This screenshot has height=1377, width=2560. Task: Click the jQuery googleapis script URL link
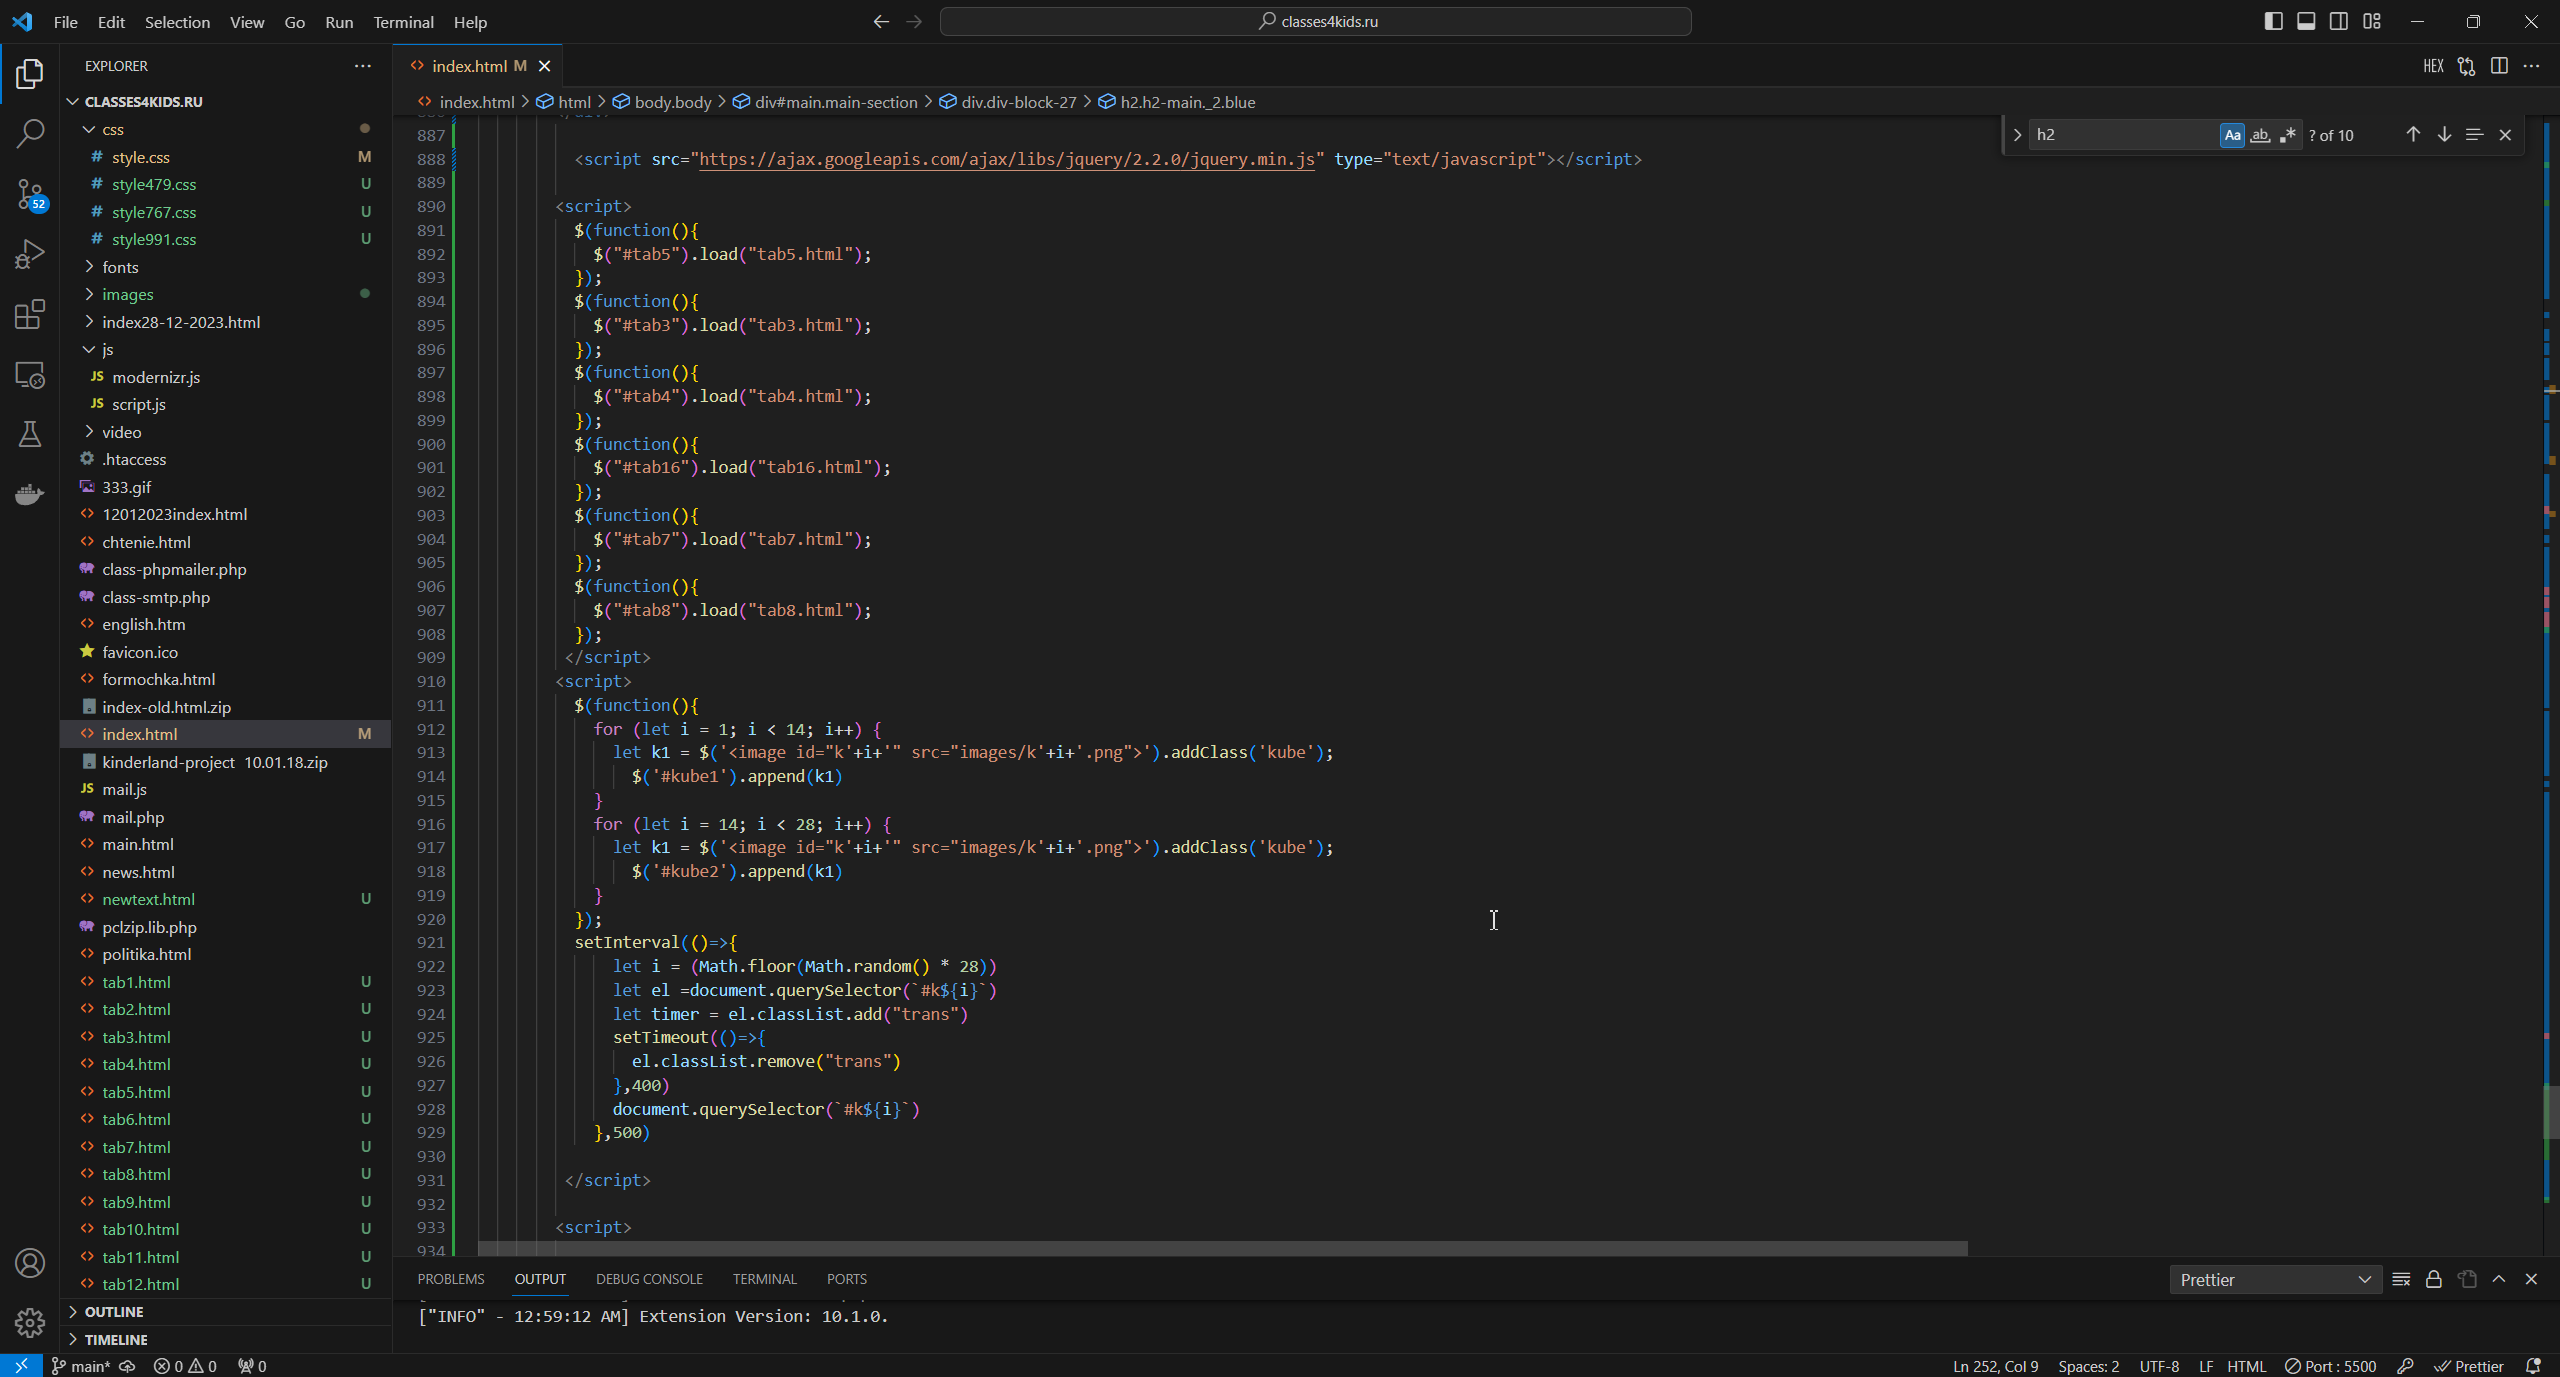tap(1006, 159)
